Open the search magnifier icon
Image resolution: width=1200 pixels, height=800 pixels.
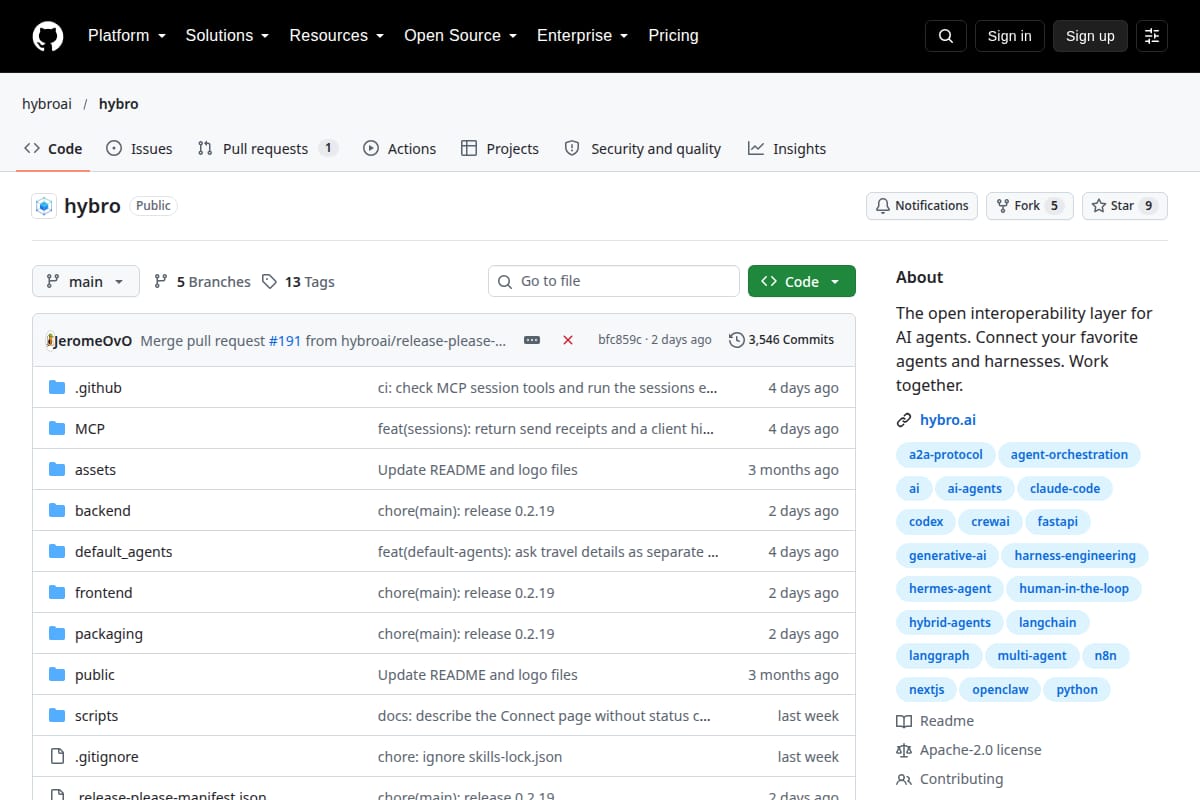(946, 36)
